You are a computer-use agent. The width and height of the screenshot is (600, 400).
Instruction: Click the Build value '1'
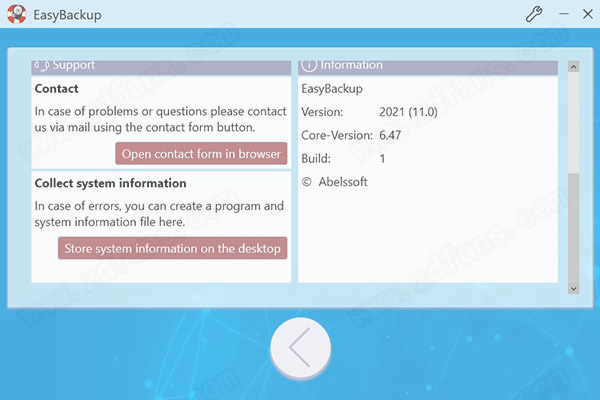(x=382, y=158)
